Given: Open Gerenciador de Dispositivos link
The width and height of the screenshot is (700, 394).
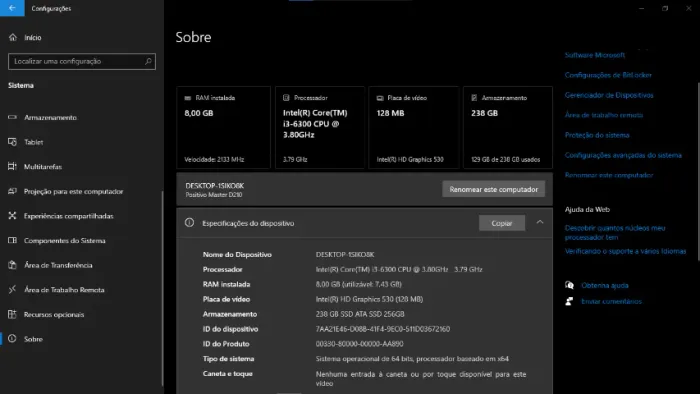Looking at the screenshot, I should [x=609, y=95].
